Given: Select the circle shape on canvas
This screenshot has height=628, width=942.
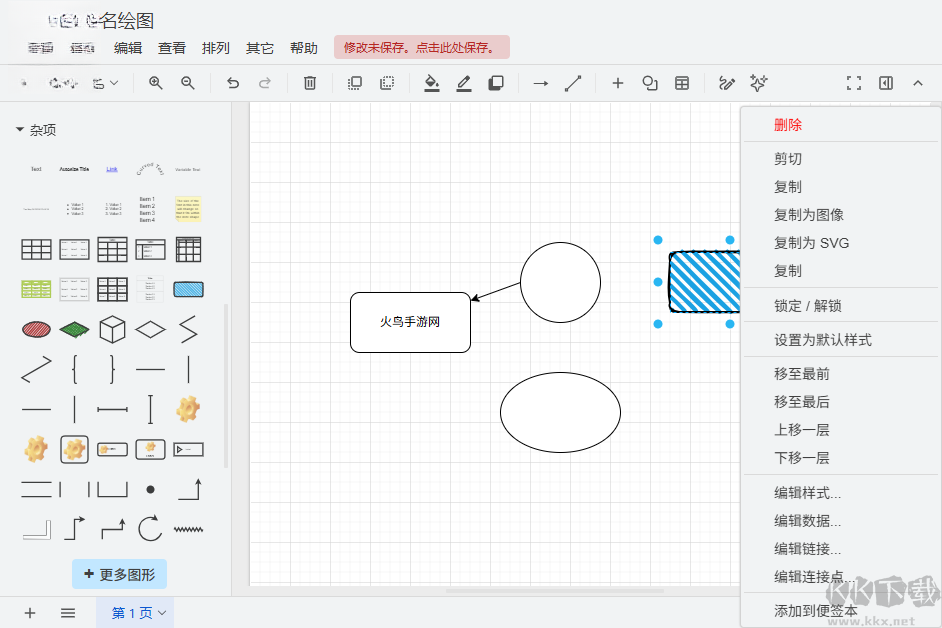Looking at the screenshot, I should coord(561,282).
